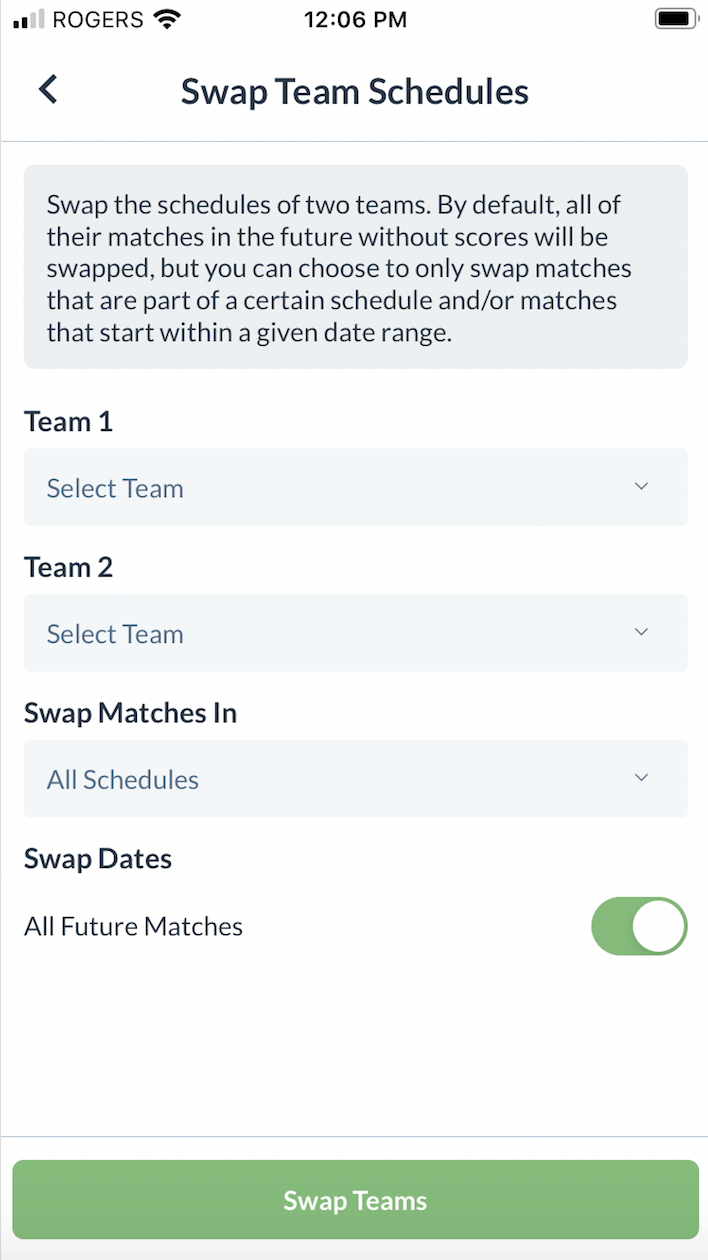Click the battery indicator icon
This screenshot has width=708, height=1260.
pyautogui.click(x=677, y=19)
